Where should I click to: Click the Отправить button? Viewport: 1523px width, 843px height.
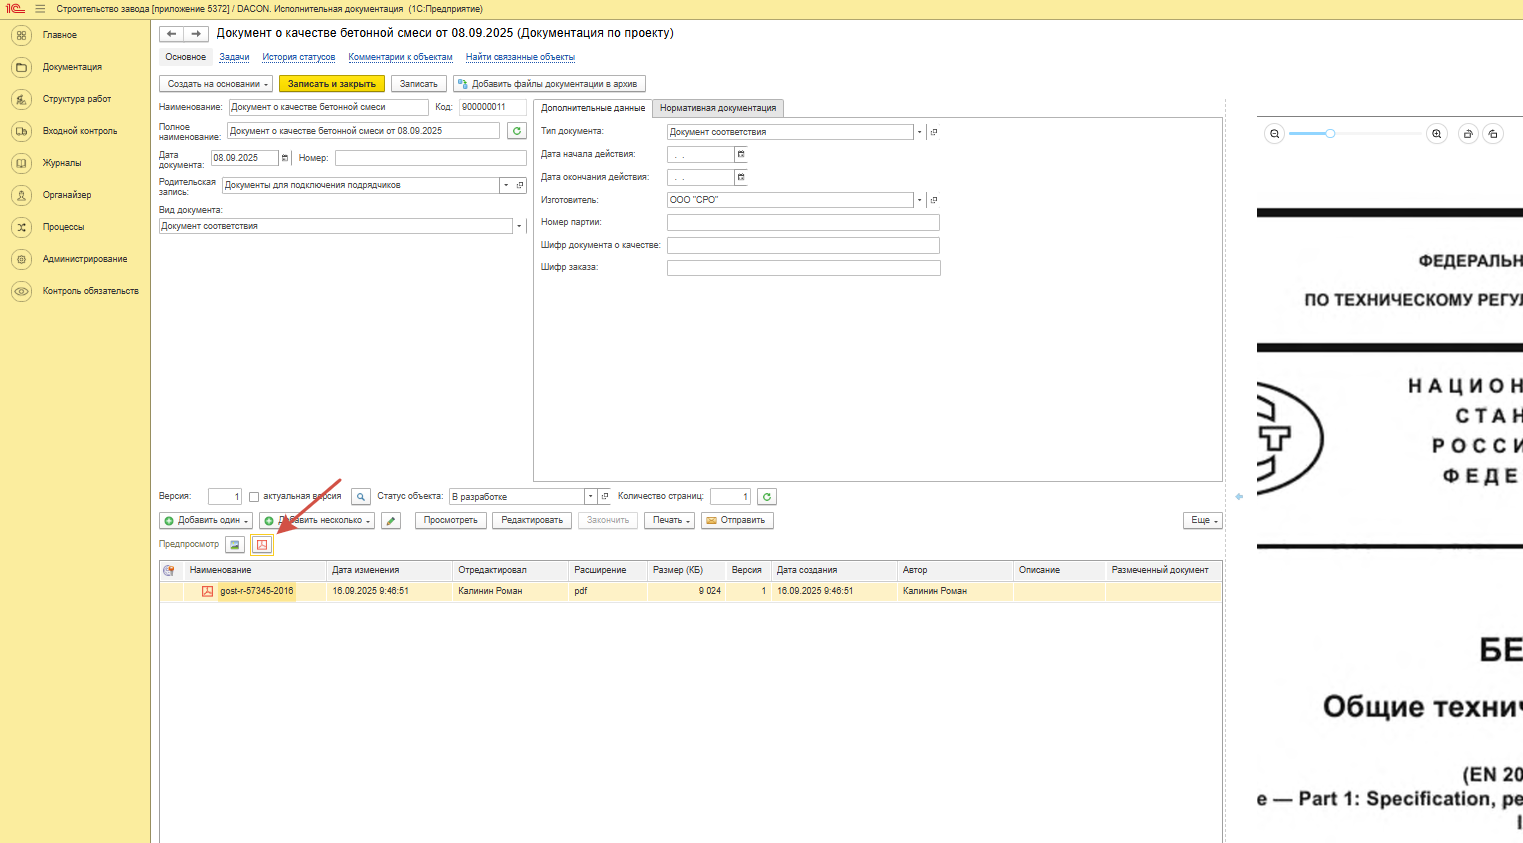click(x=737, y=521)
